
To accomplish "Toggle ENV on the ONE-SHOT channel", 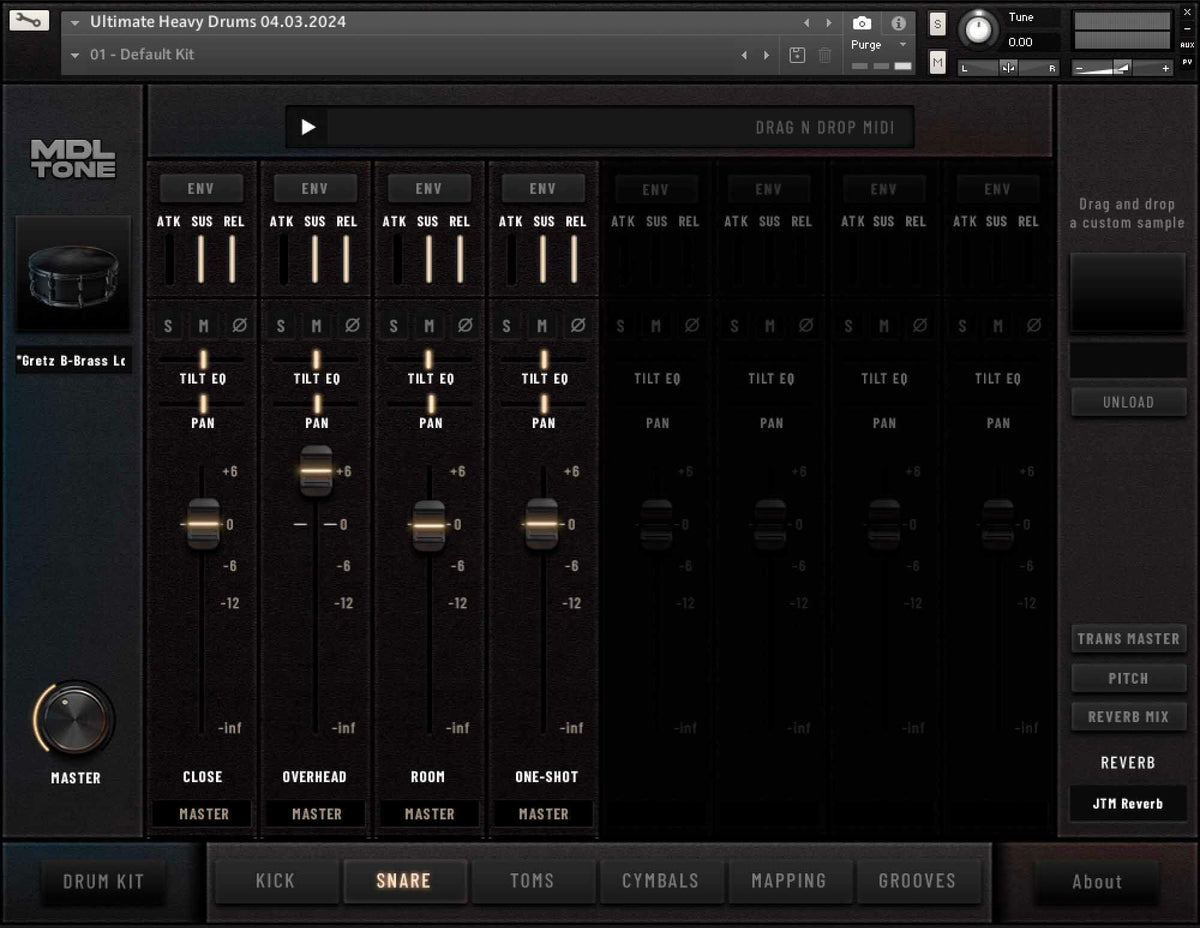I will pyautogui.click(x=543, y=188).
